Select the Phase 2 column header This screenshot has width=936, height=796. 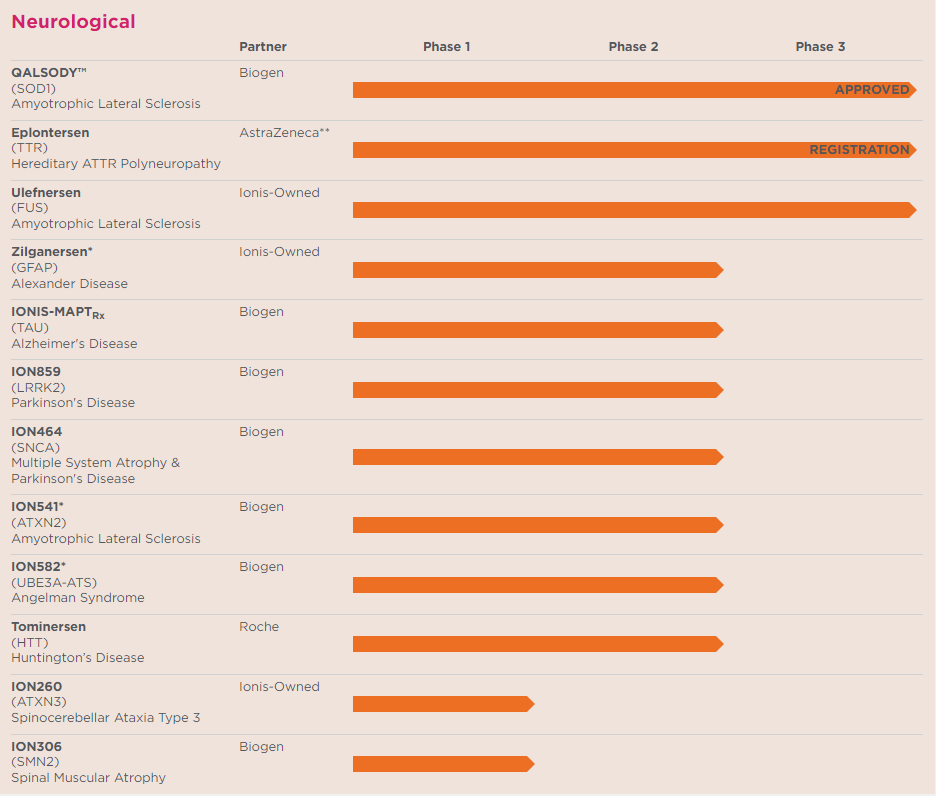point(633,47)
